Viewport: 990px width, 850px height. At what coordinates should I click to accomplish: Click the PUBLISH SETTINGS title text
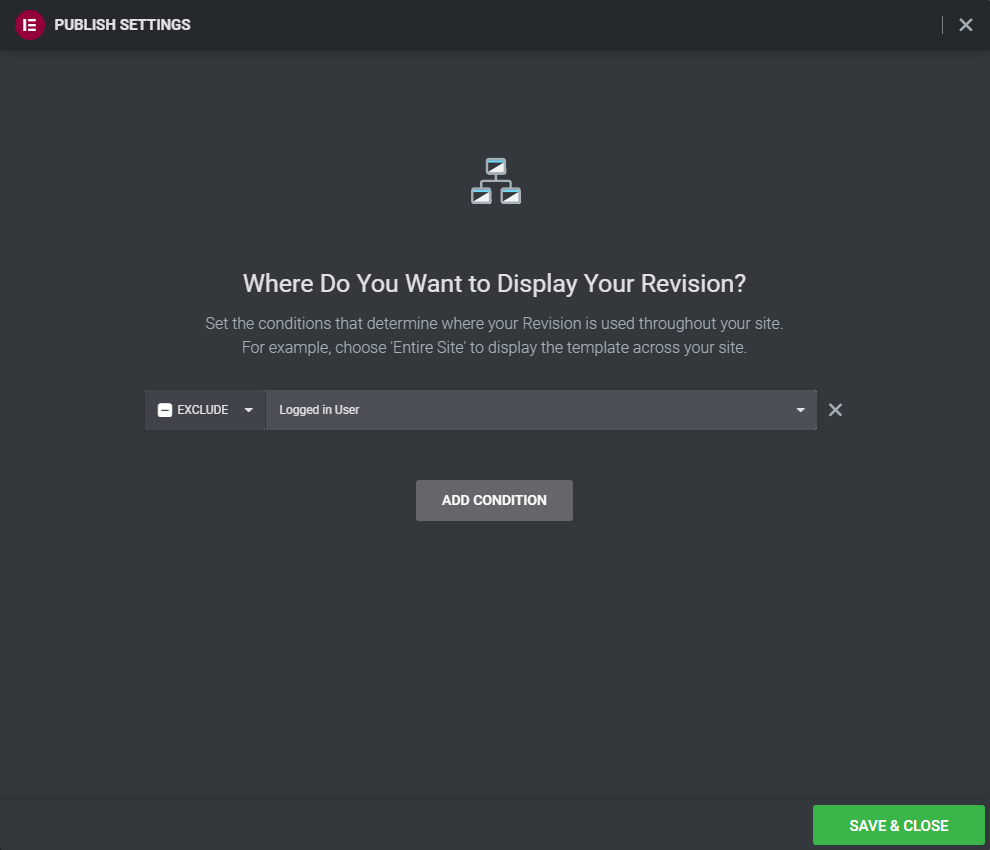pyautogui.click(x=122, y=25)
